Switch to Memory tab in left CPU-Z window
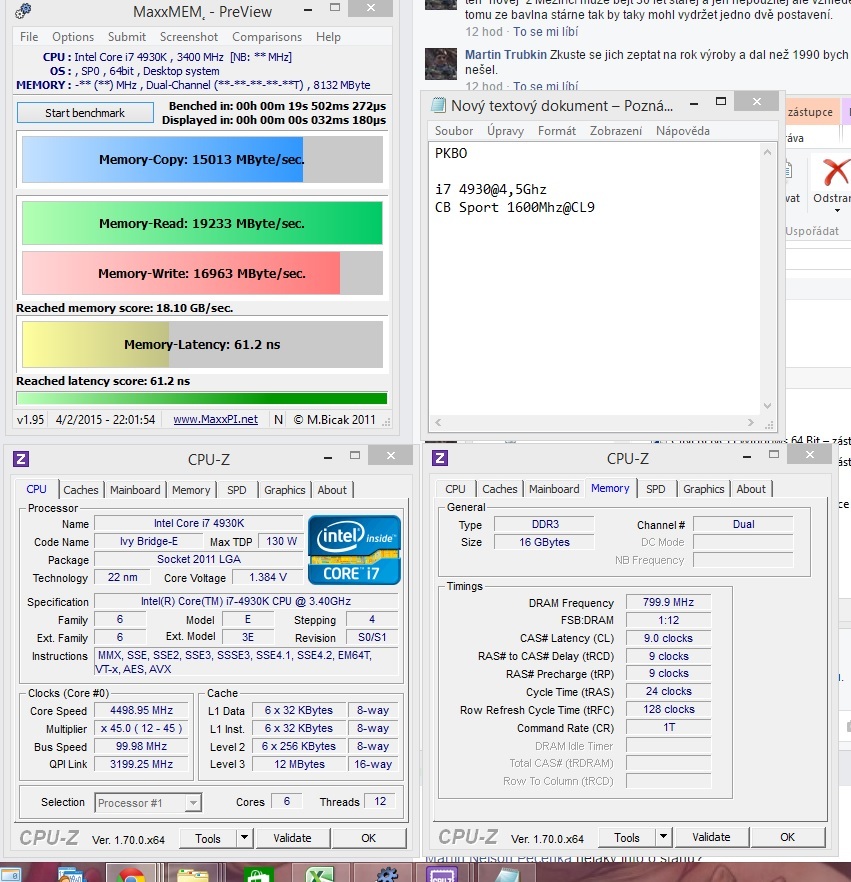Image resolution: width=851 pixels, height=882 pixels. click(x=191, y=489)
